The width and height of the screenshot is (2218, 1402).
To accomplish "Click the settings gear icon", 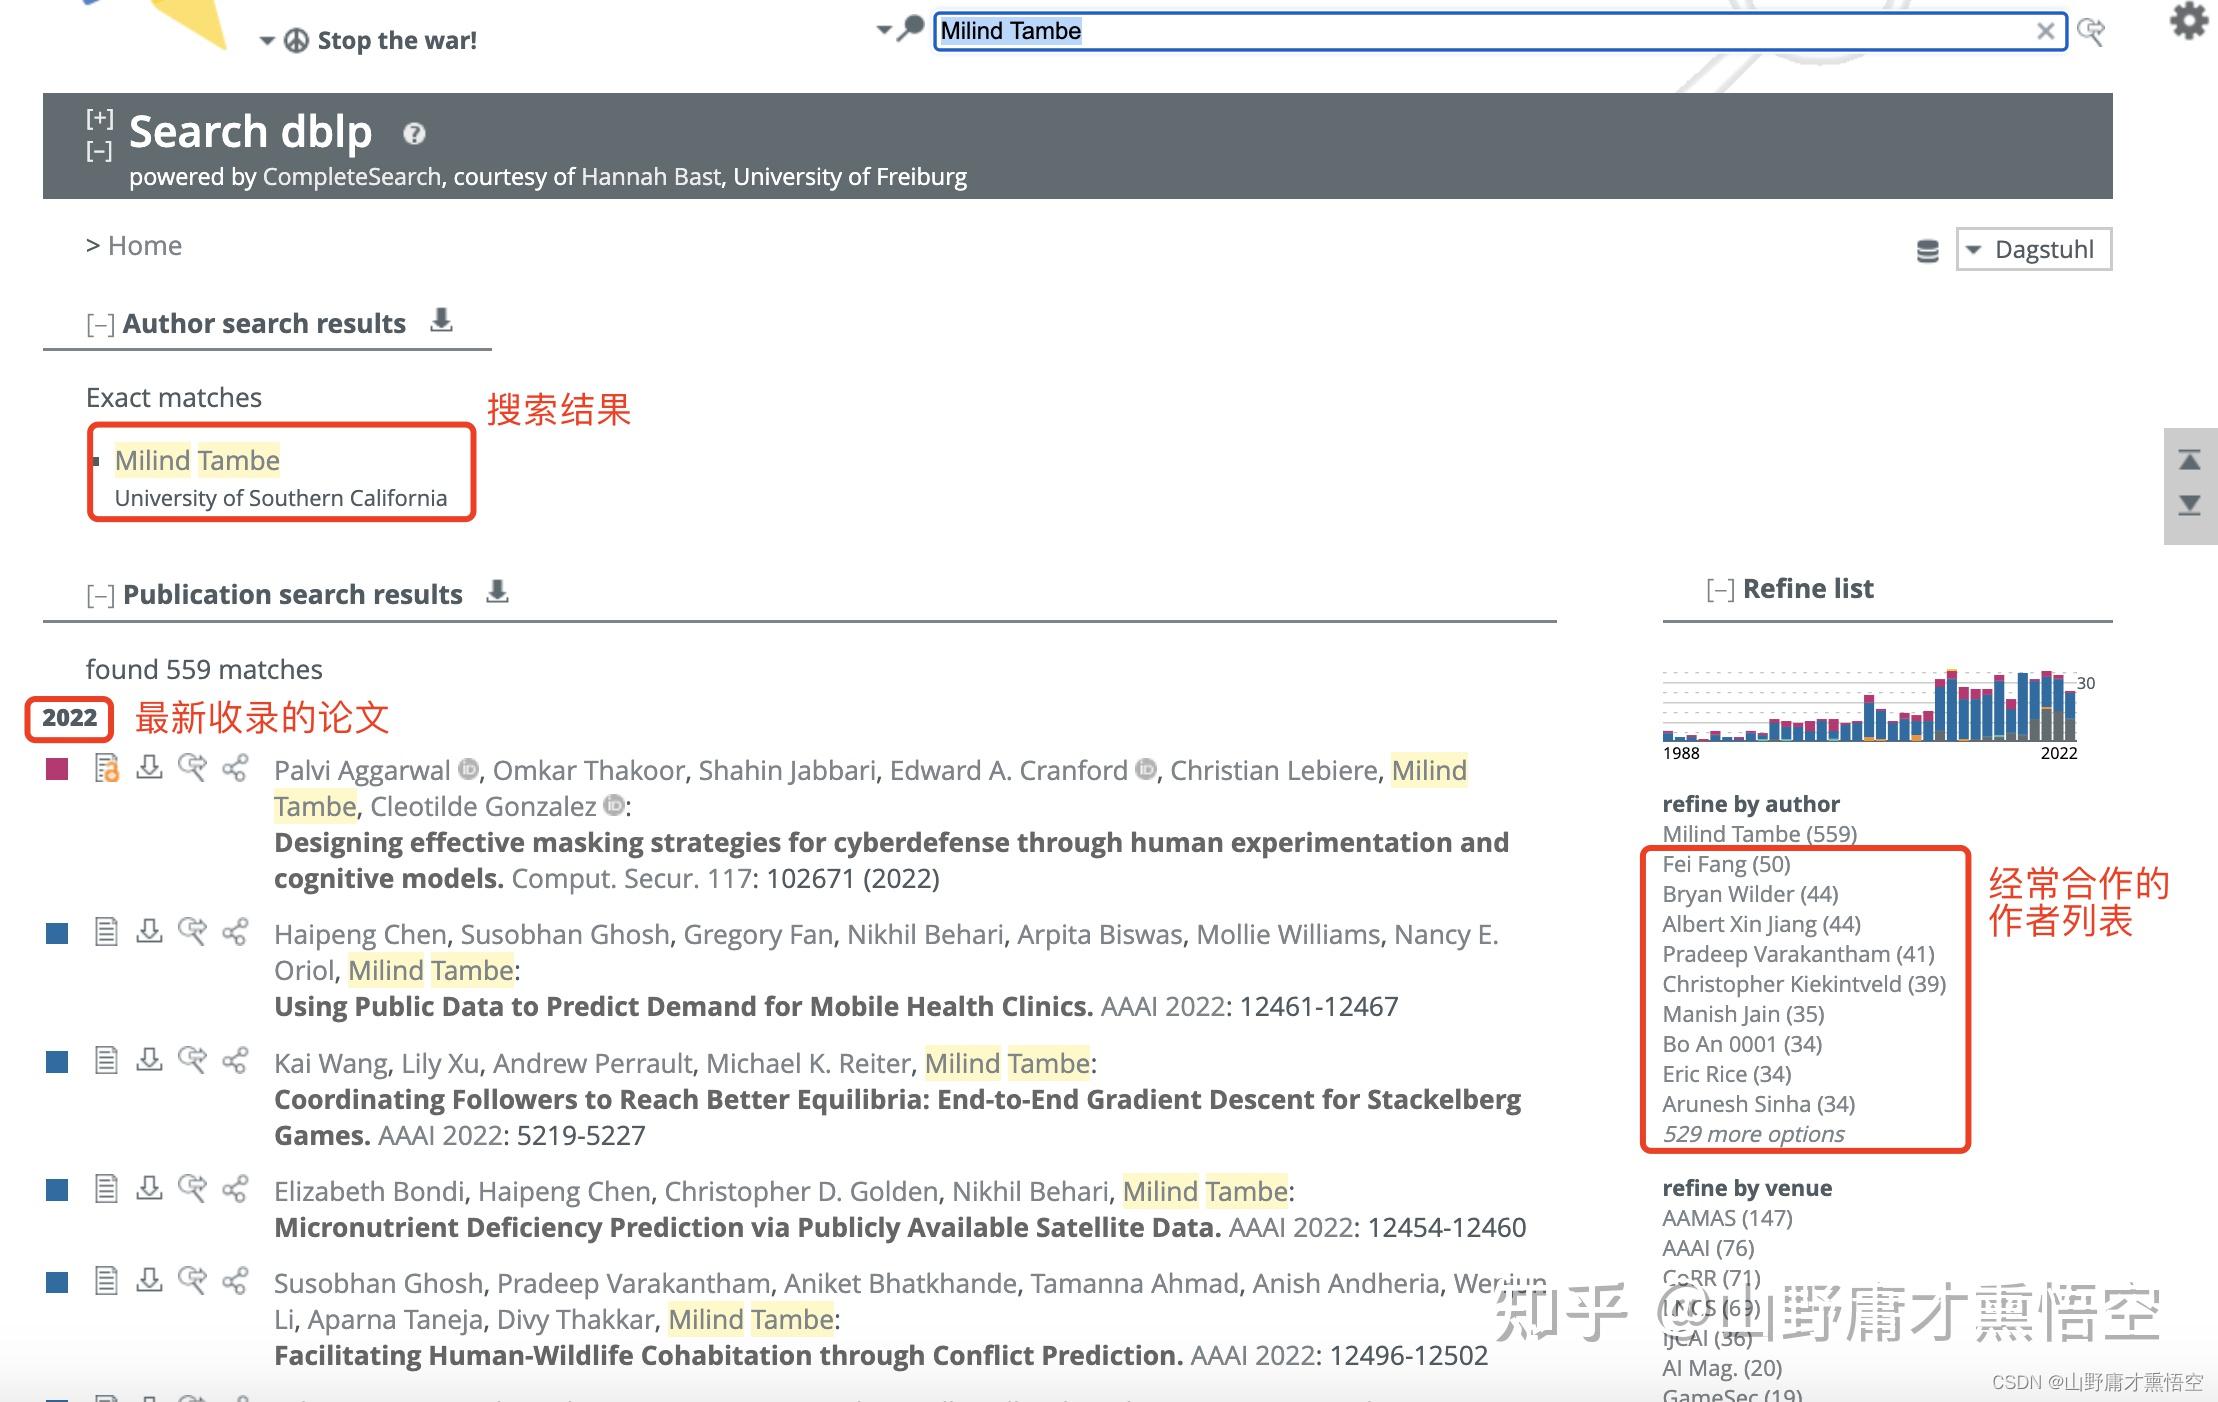I will coord(2188,21).
